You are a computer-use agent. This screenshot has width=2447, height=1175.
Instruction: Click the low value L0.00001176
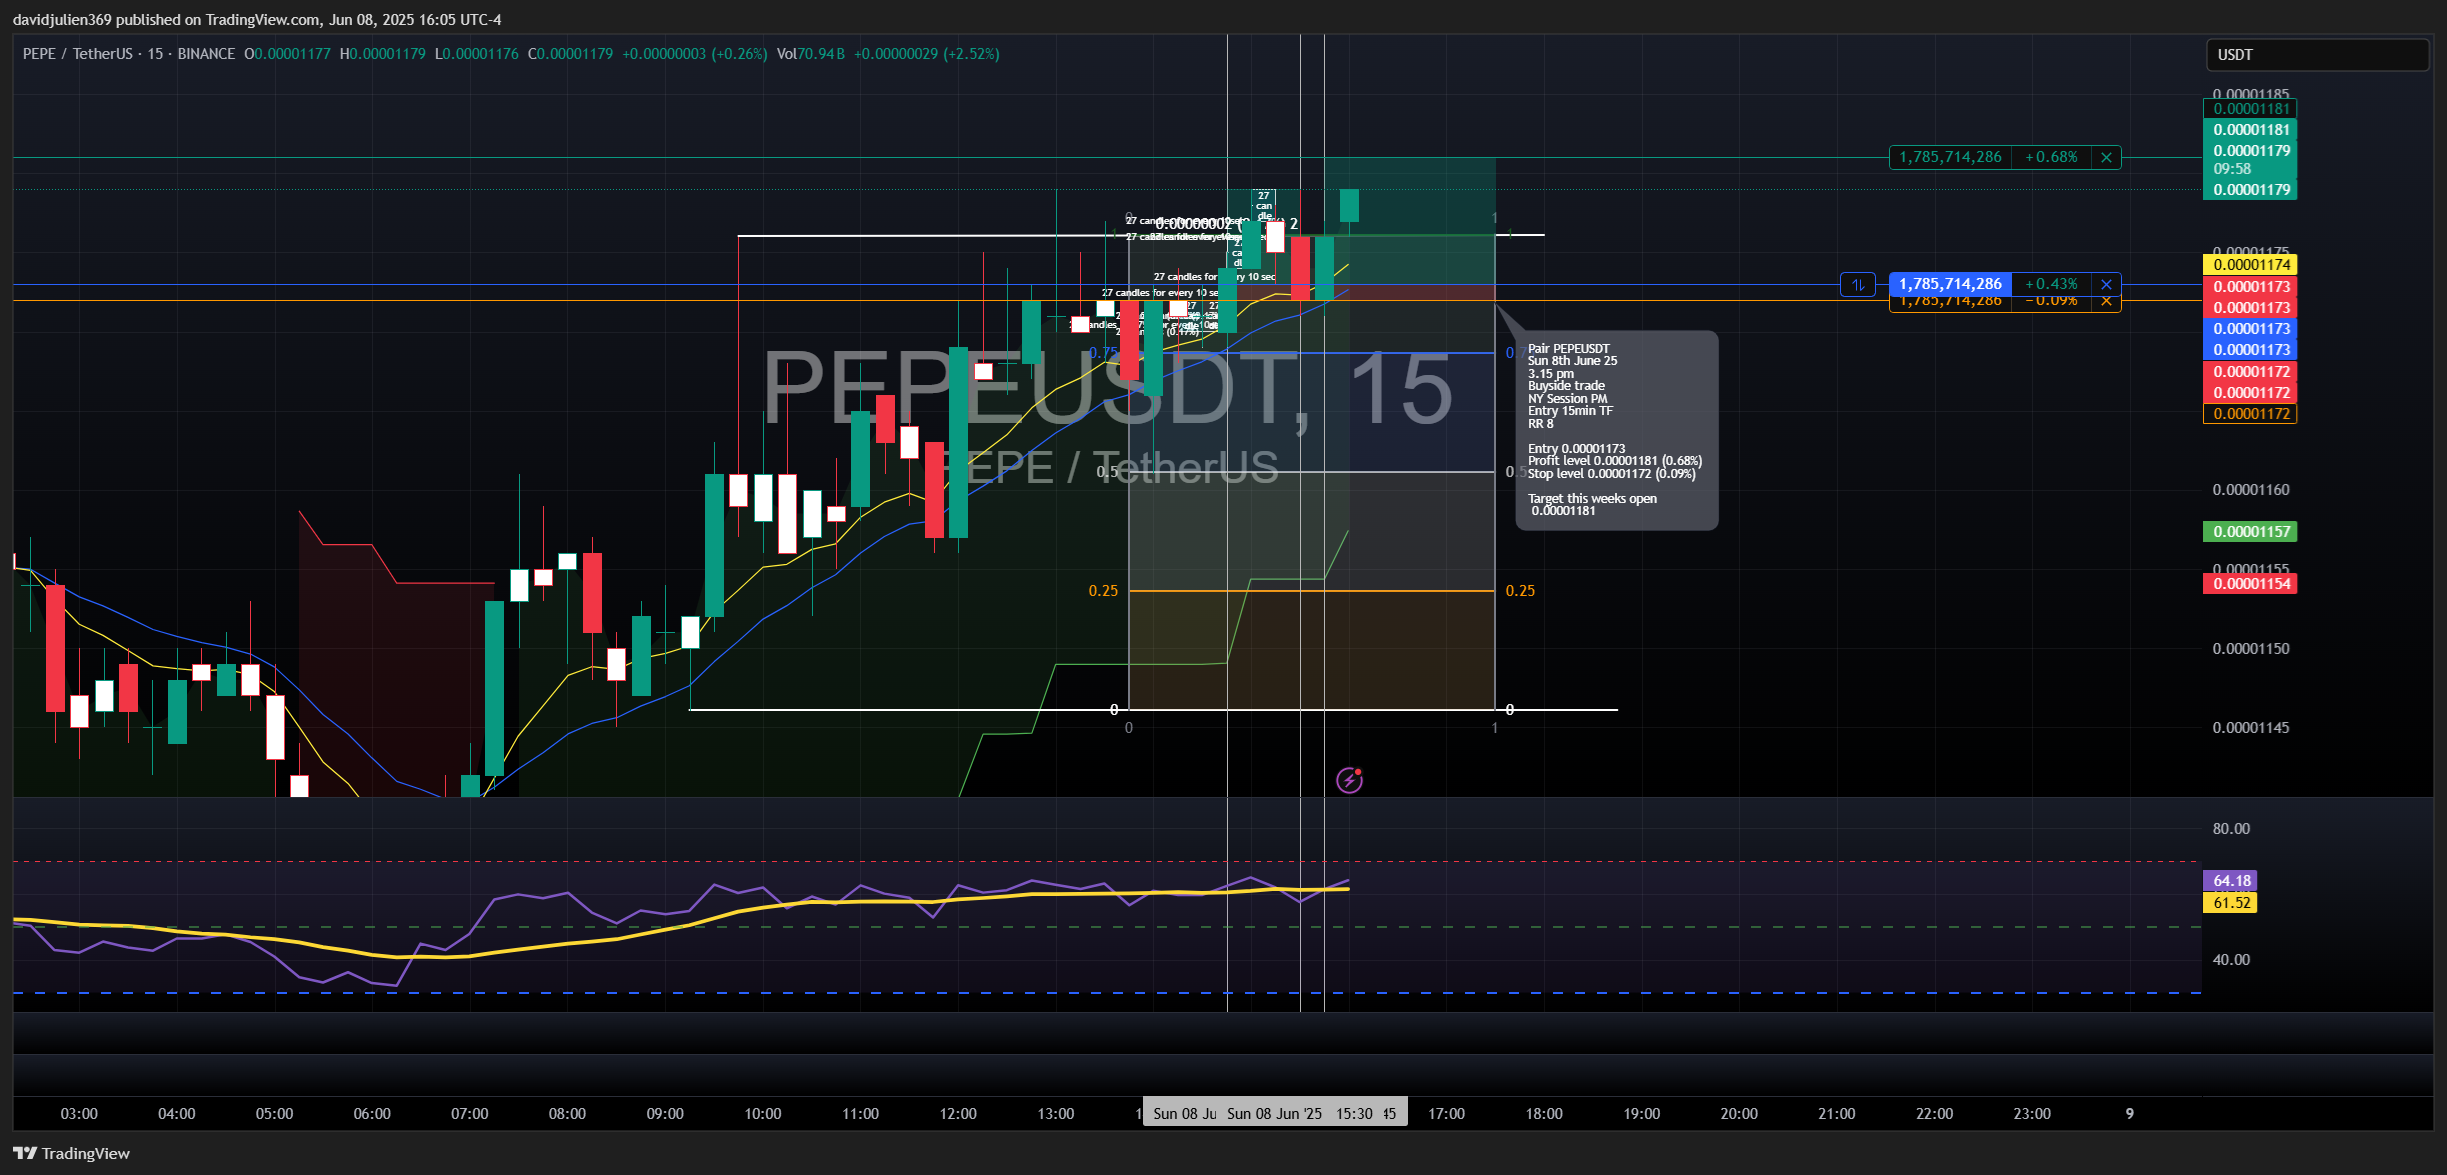coord(477,54)
